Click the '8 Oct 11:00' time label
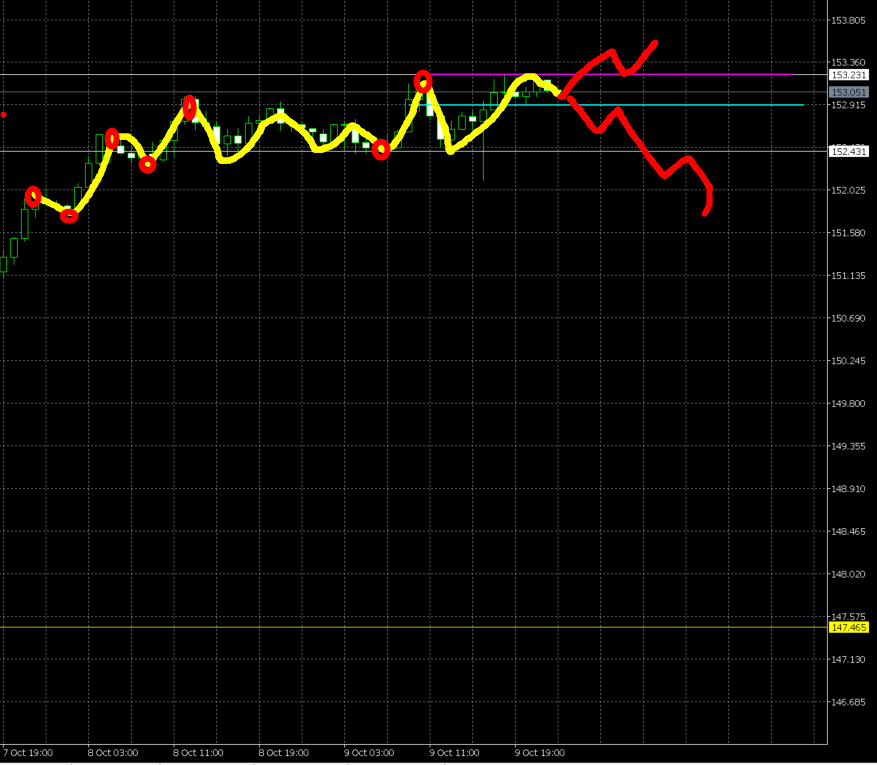Image resolution: width=877 pixels, height=765 pixels. point(198,752)
